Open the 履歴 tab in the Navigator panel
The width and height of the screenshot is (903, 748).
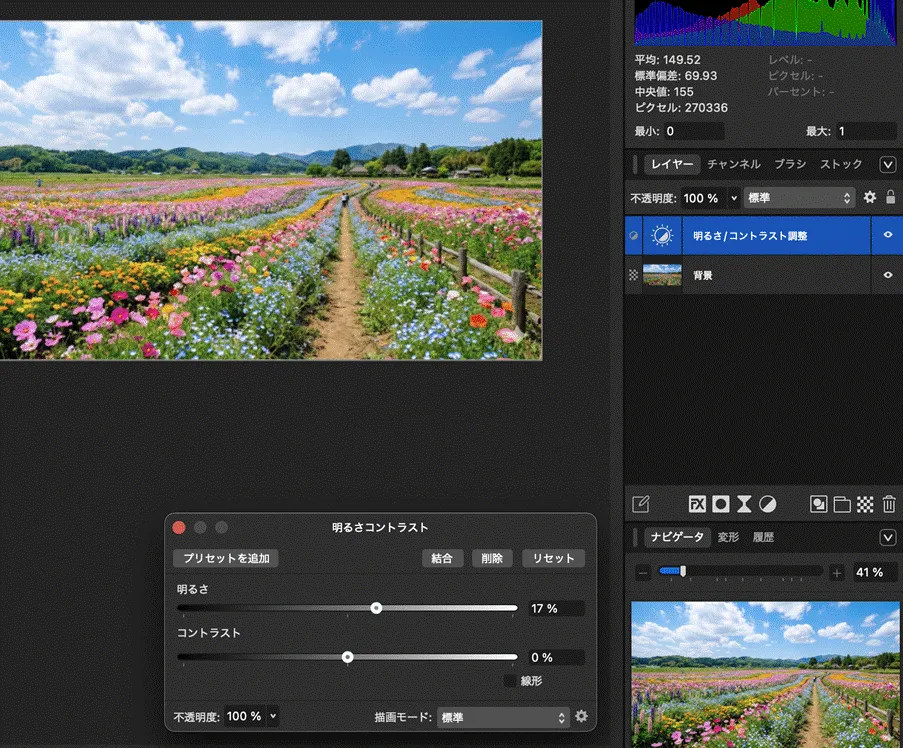tap(764, 537)
